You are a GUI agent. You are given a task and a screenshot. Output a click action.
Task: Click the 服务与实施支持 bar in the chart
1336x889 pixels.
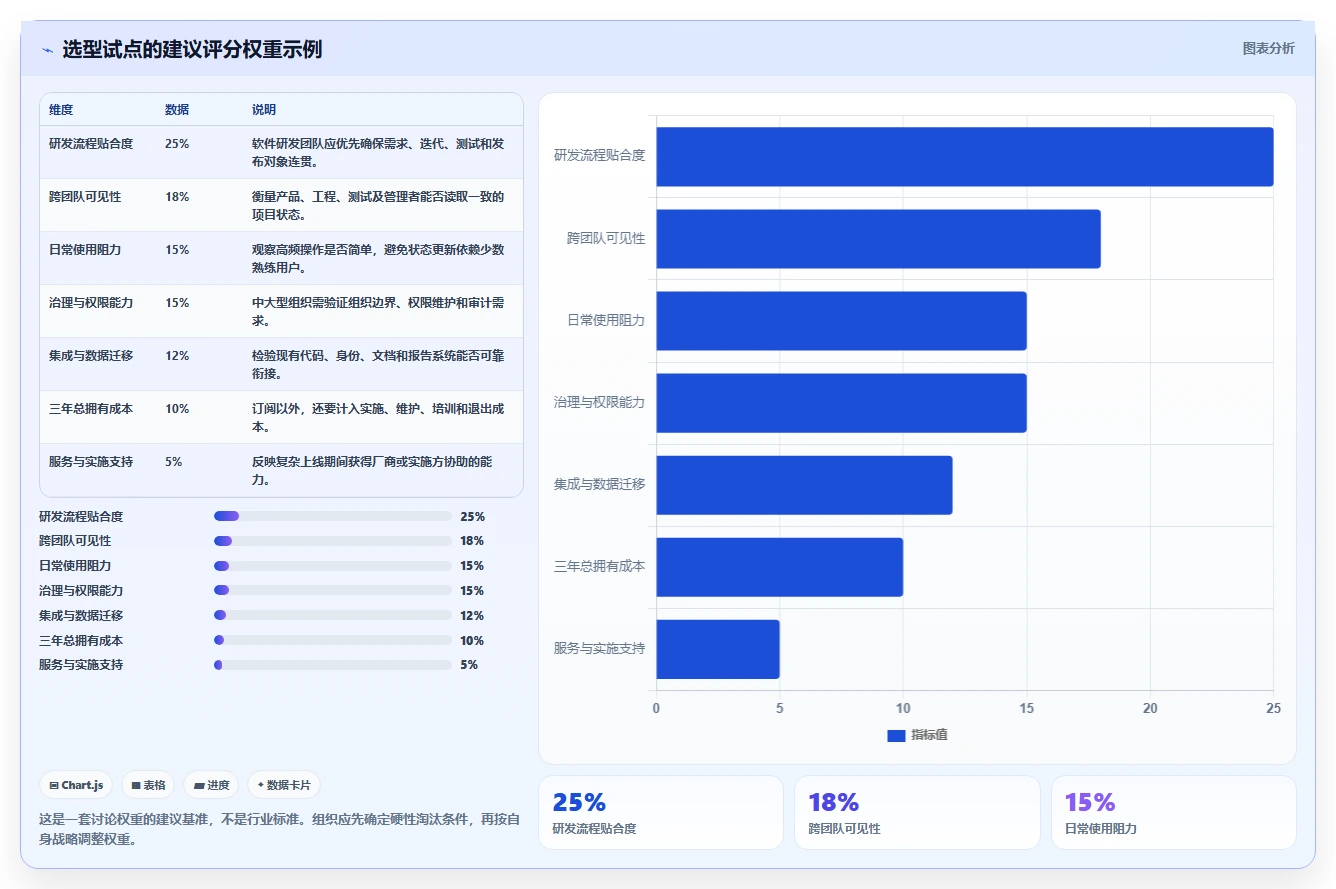[x=717, y=649]
